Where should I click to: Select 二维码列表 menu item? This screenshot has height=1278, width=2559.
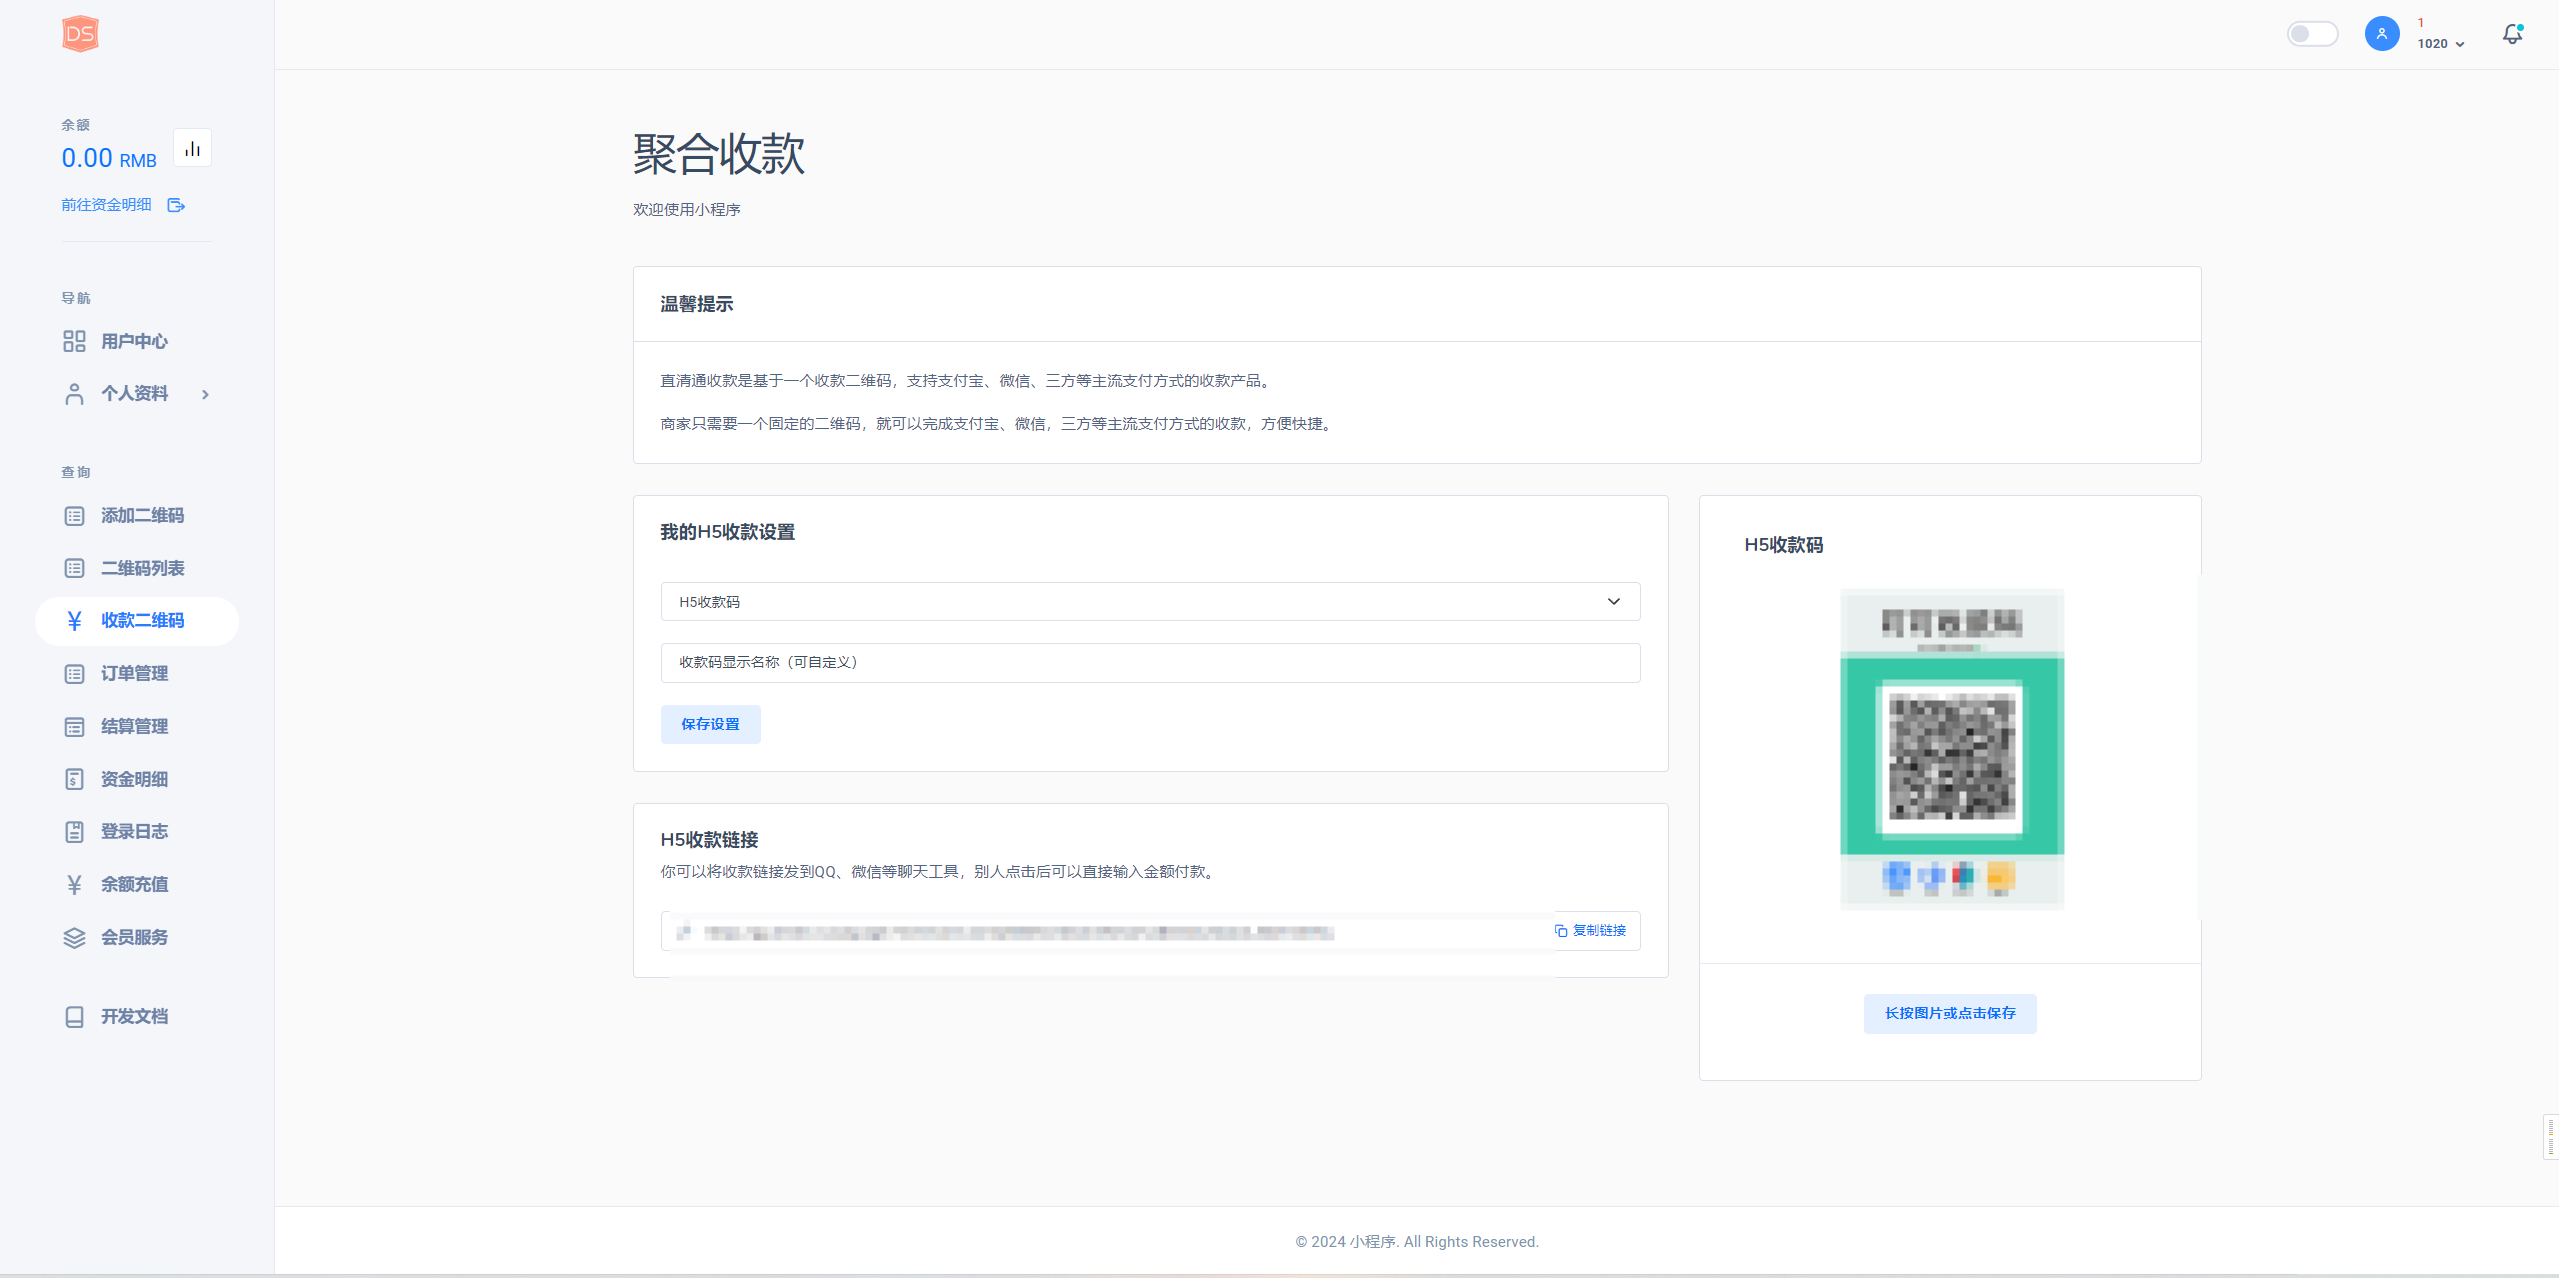142,568
